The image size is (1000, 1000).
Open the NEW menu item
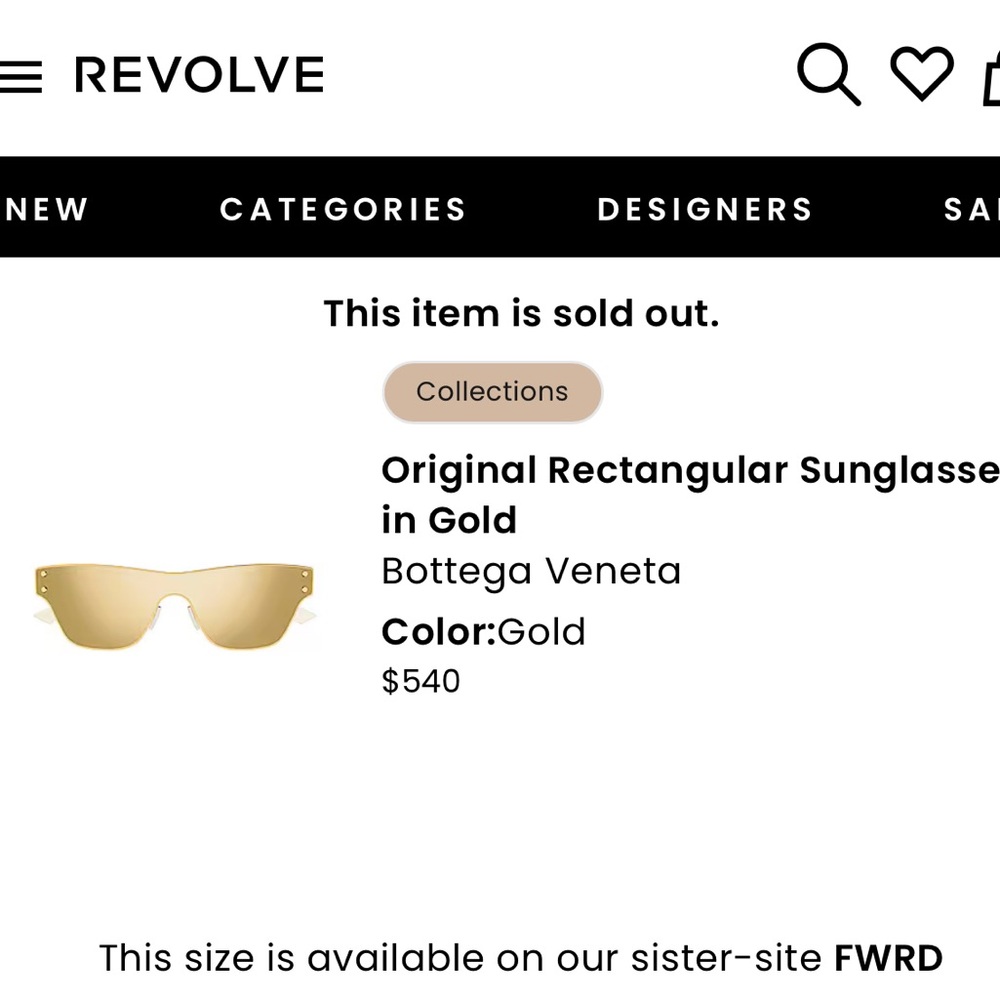tap(44, 209)
